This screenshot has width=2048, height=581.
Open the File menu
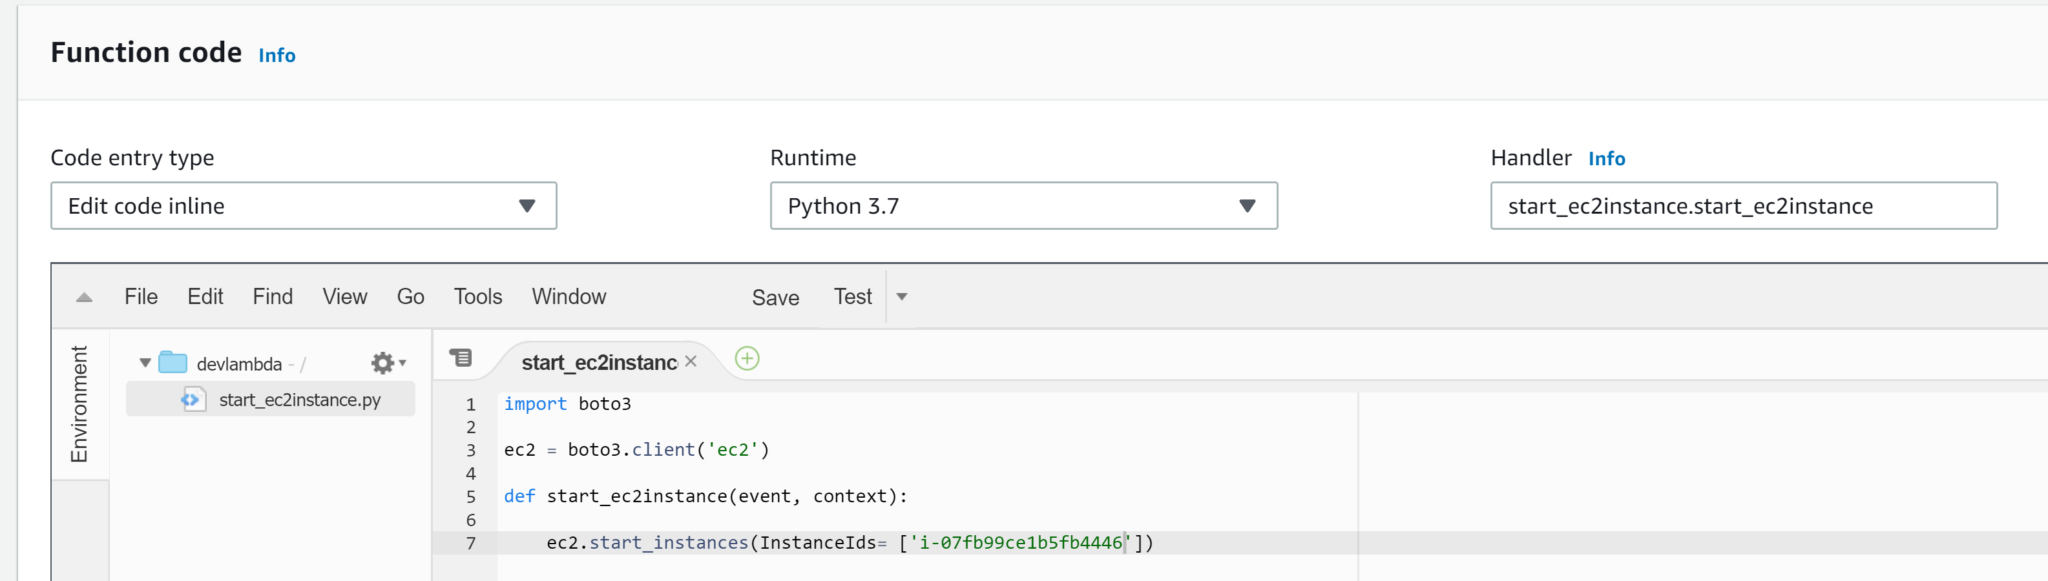pos(141,297)
